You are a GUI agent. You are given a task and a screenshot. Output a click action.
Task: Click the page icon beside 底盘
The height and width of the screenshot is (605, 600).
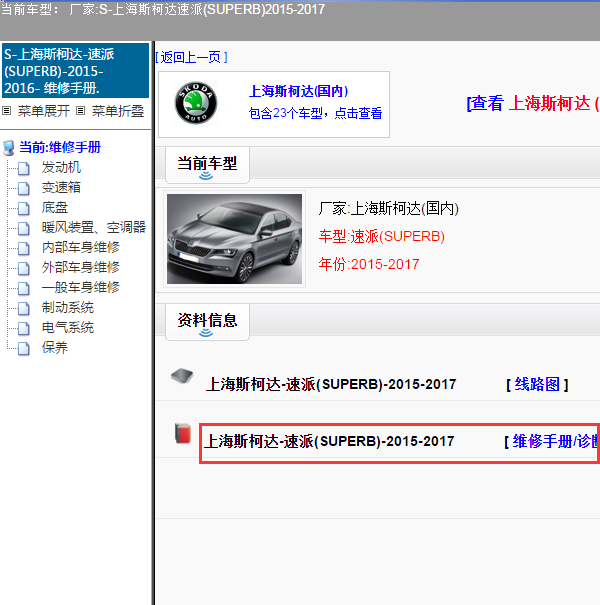coord(24,208)
